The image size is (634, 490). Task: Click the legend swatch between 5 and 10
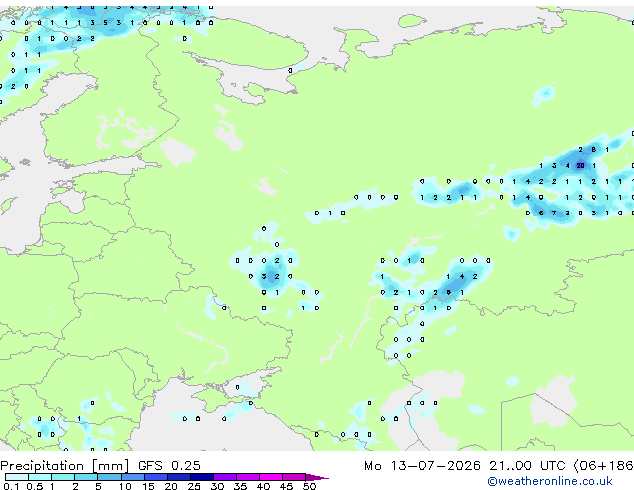(x=109, y=477)
